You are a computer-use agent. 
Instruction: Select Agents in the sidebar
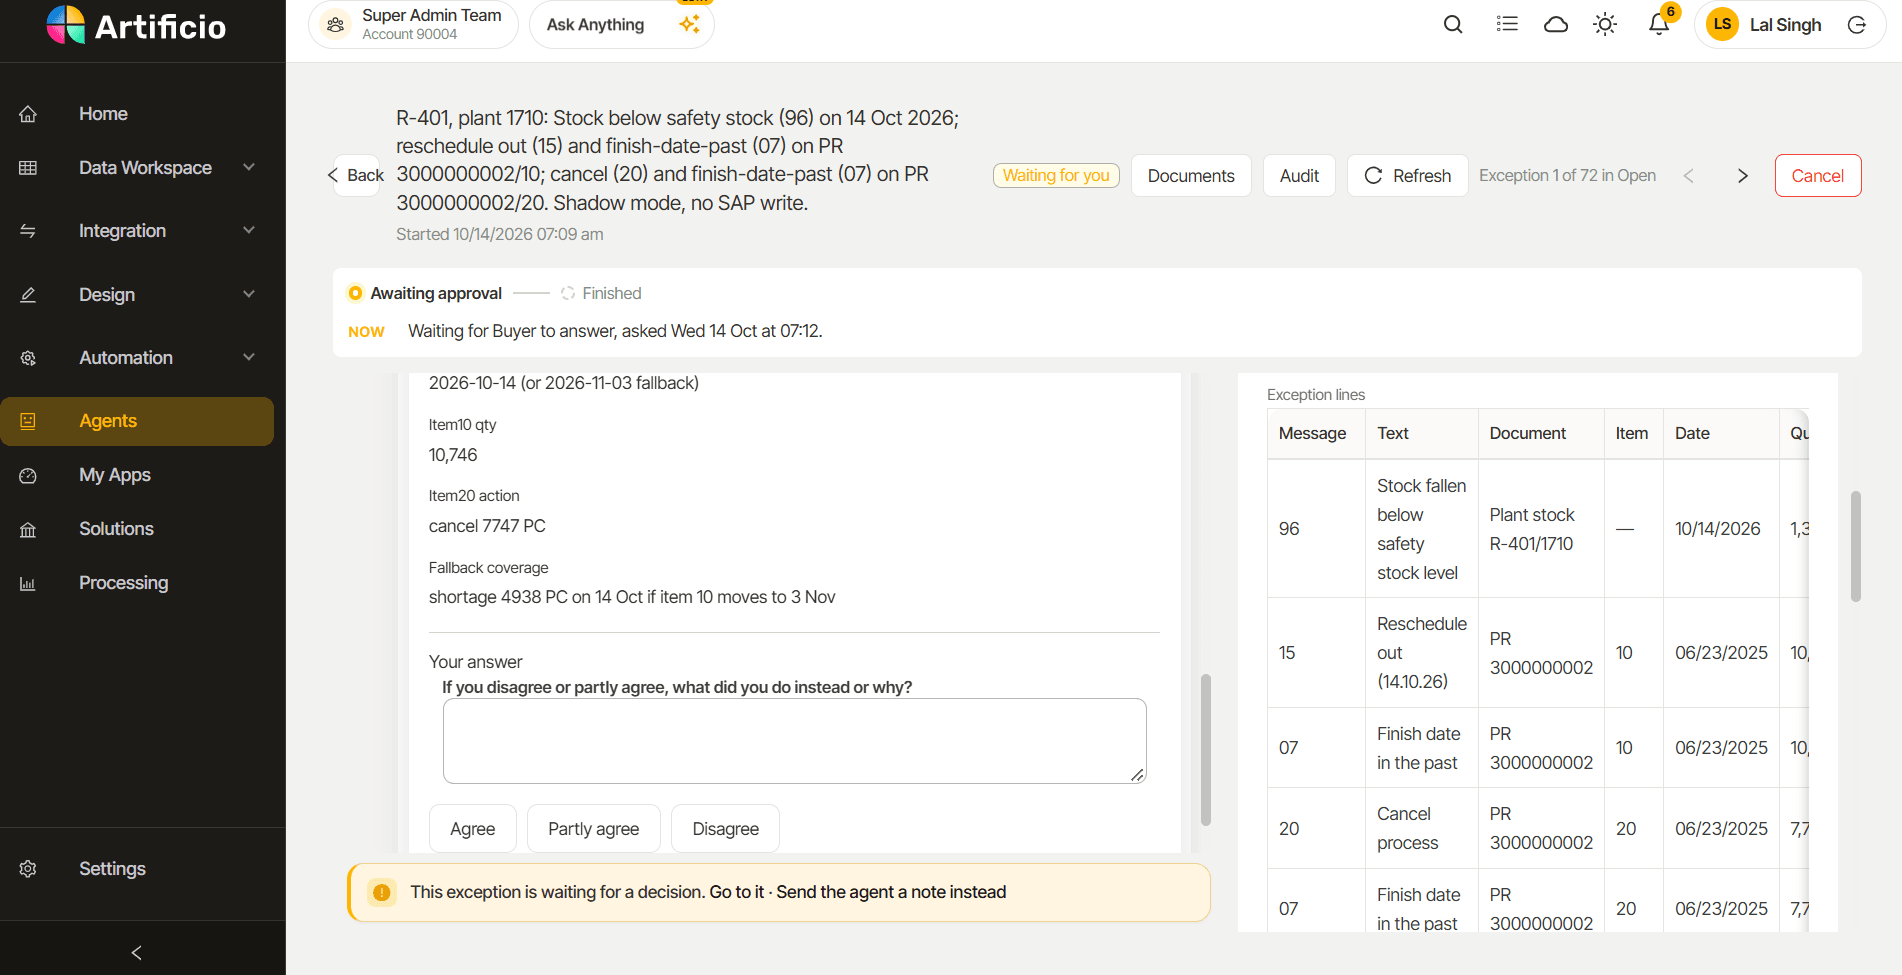(x=137, y=421)
